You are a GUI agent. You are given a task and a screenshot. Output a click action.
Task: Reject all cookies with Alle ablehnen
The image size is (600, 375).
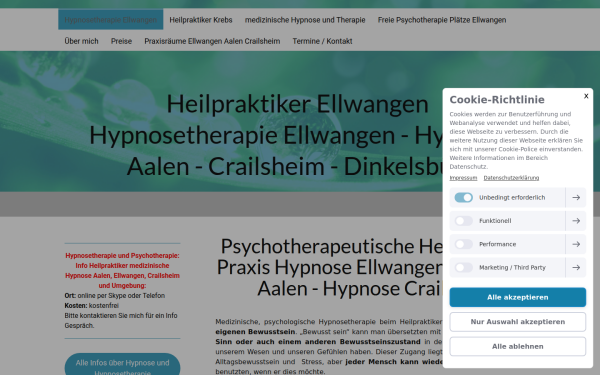tap(517, 346)
